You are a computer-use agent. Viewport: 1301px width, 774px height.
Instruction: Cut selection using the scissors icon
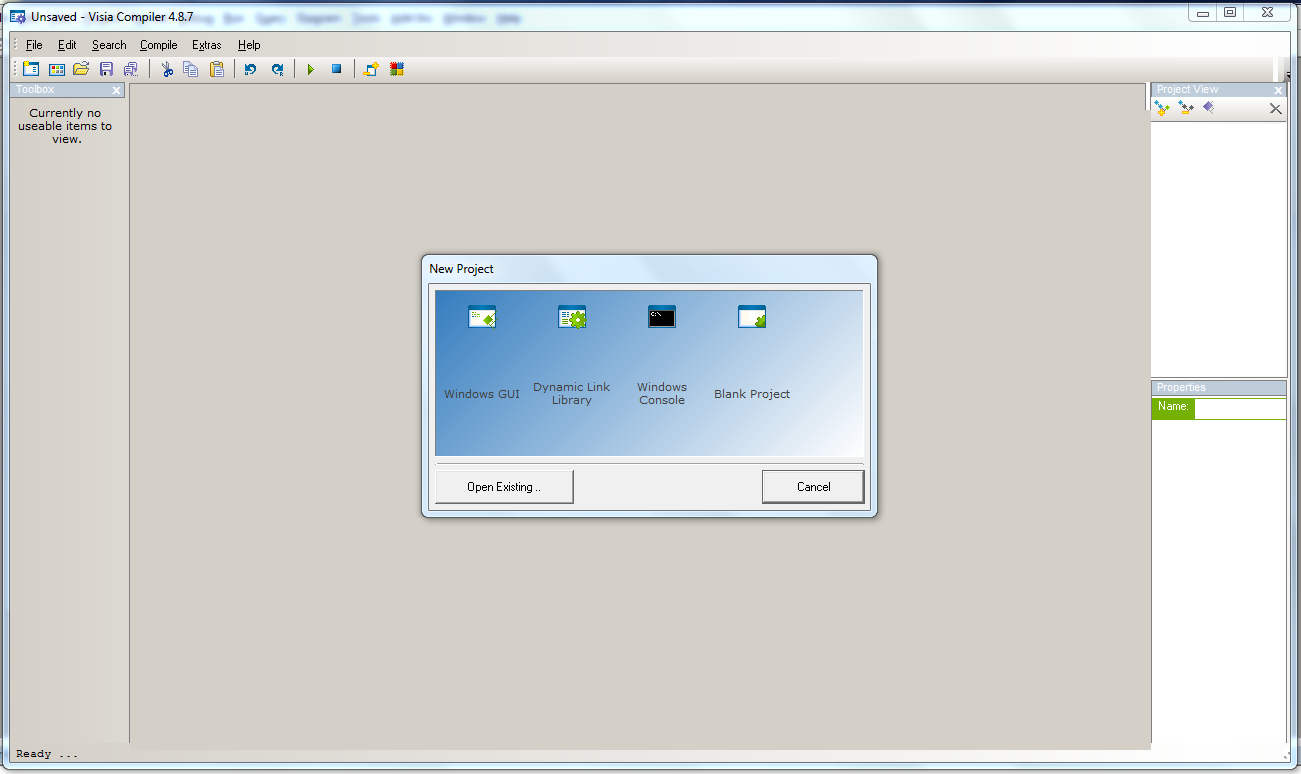click(167, 68)
